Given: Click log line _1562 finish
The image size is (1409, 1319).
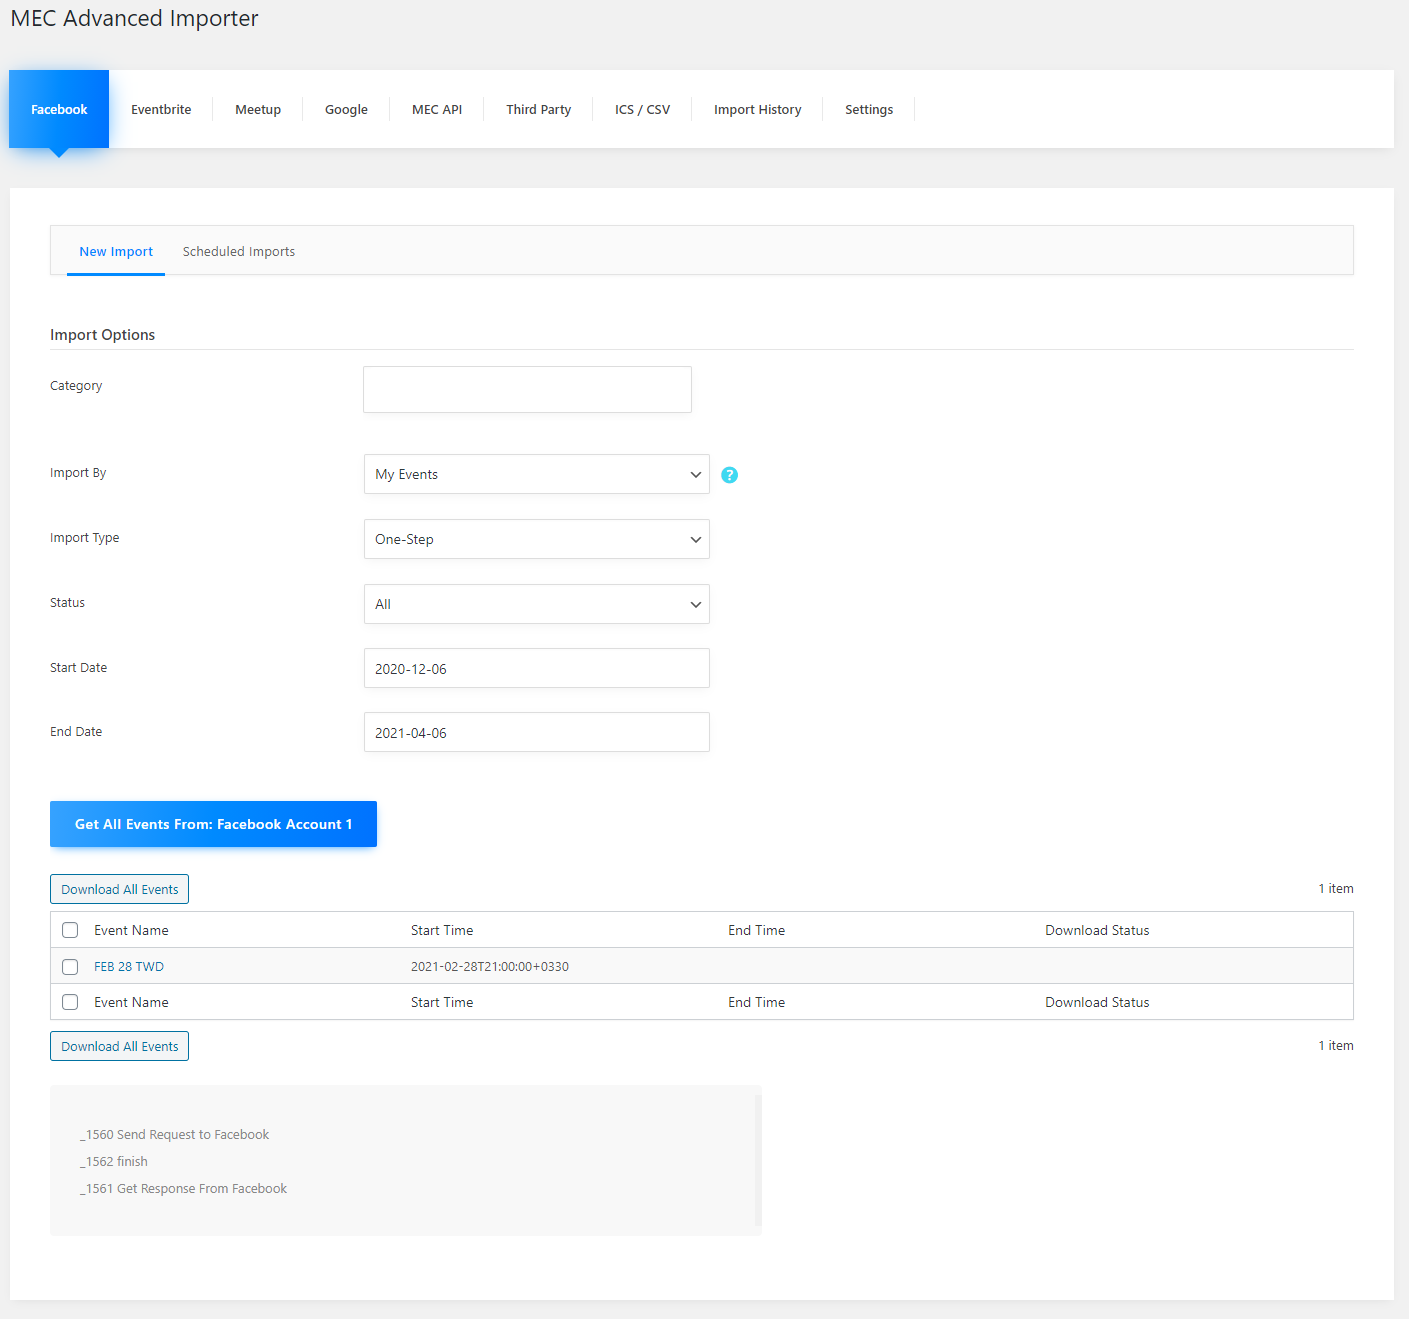Looking at the screenshot, I should point(114,1162).
